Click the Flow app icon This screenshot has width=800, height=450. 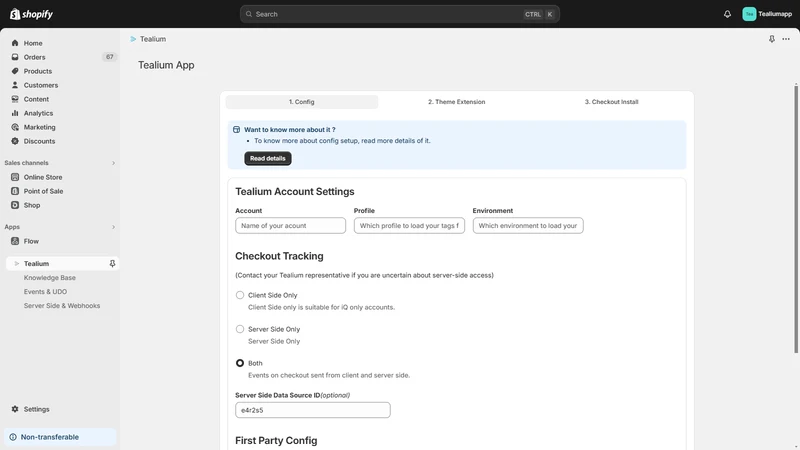point(15,241)
